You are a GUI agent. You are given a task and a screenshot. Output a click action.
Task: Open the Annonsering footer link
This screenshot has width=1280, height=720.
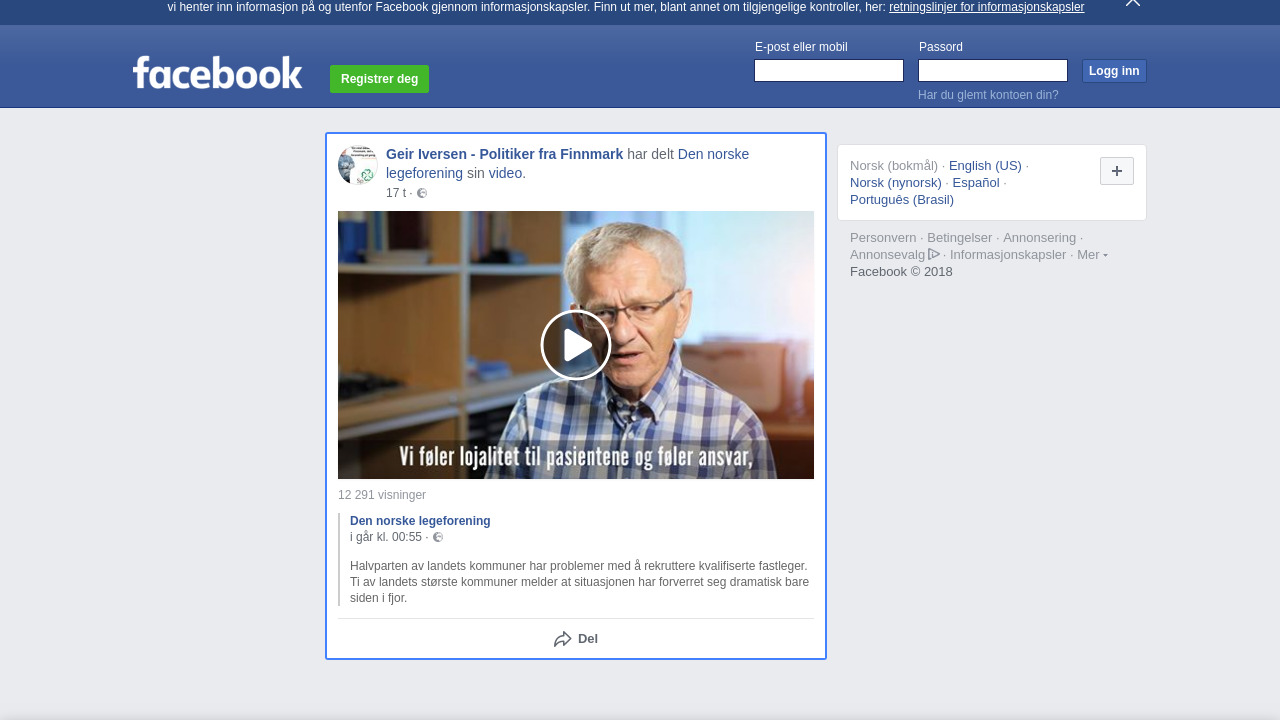(1040, 238)
